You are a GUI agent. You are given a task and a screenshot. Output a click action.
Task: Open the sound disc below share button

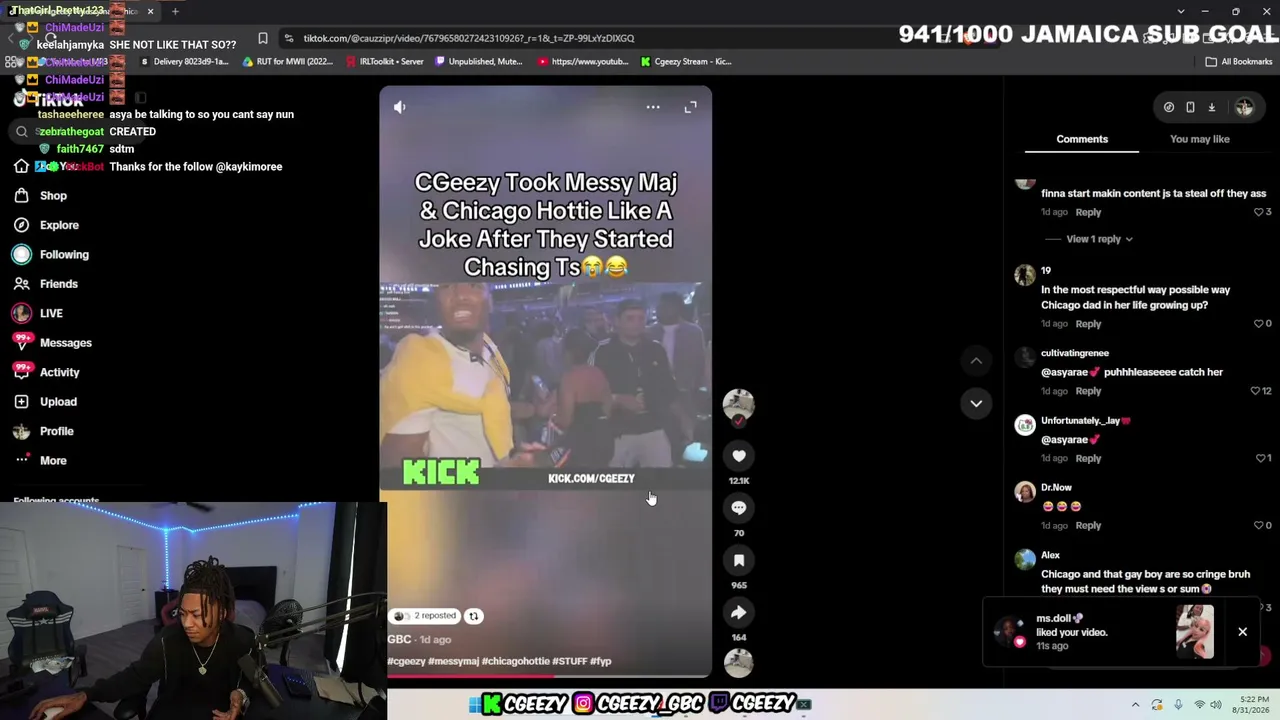click(739, 663)
